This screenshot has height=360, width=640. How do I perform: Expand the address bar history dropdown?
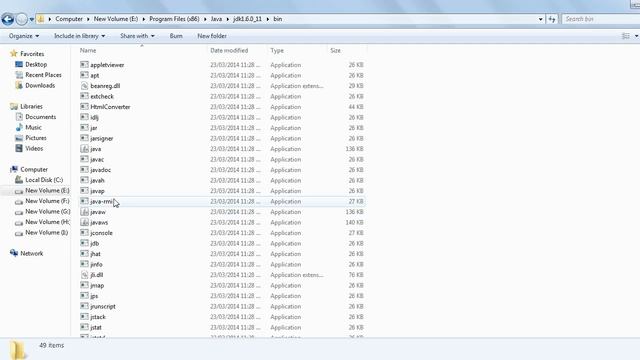(540, 19)
